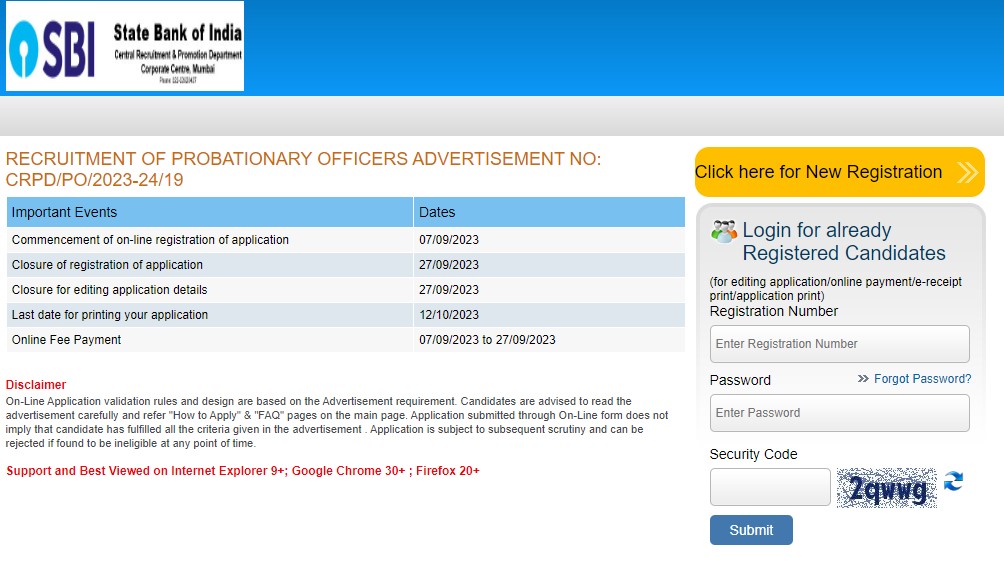Click into the Security Code text box
The width and height of the screenshot is (1004, 576).
pos(770,487)
